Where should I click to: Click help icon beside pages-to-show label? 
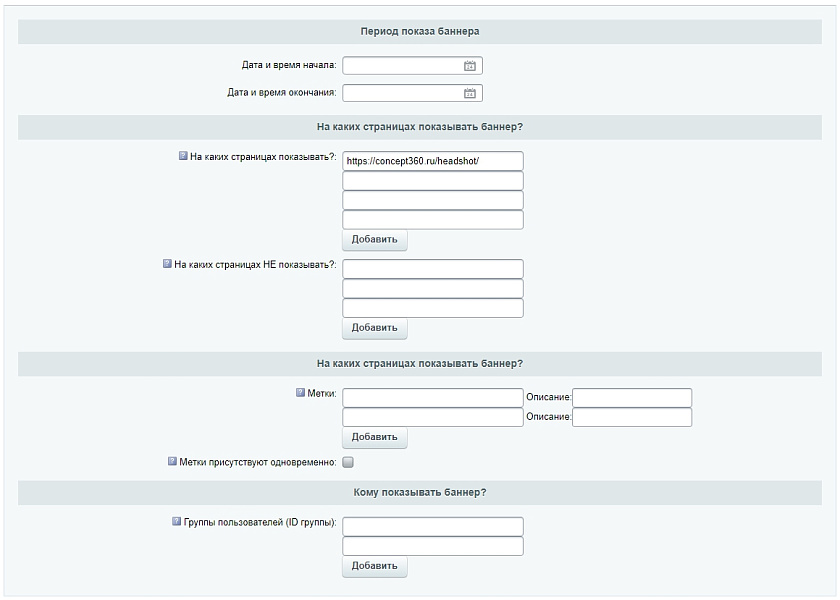[183, 156]
